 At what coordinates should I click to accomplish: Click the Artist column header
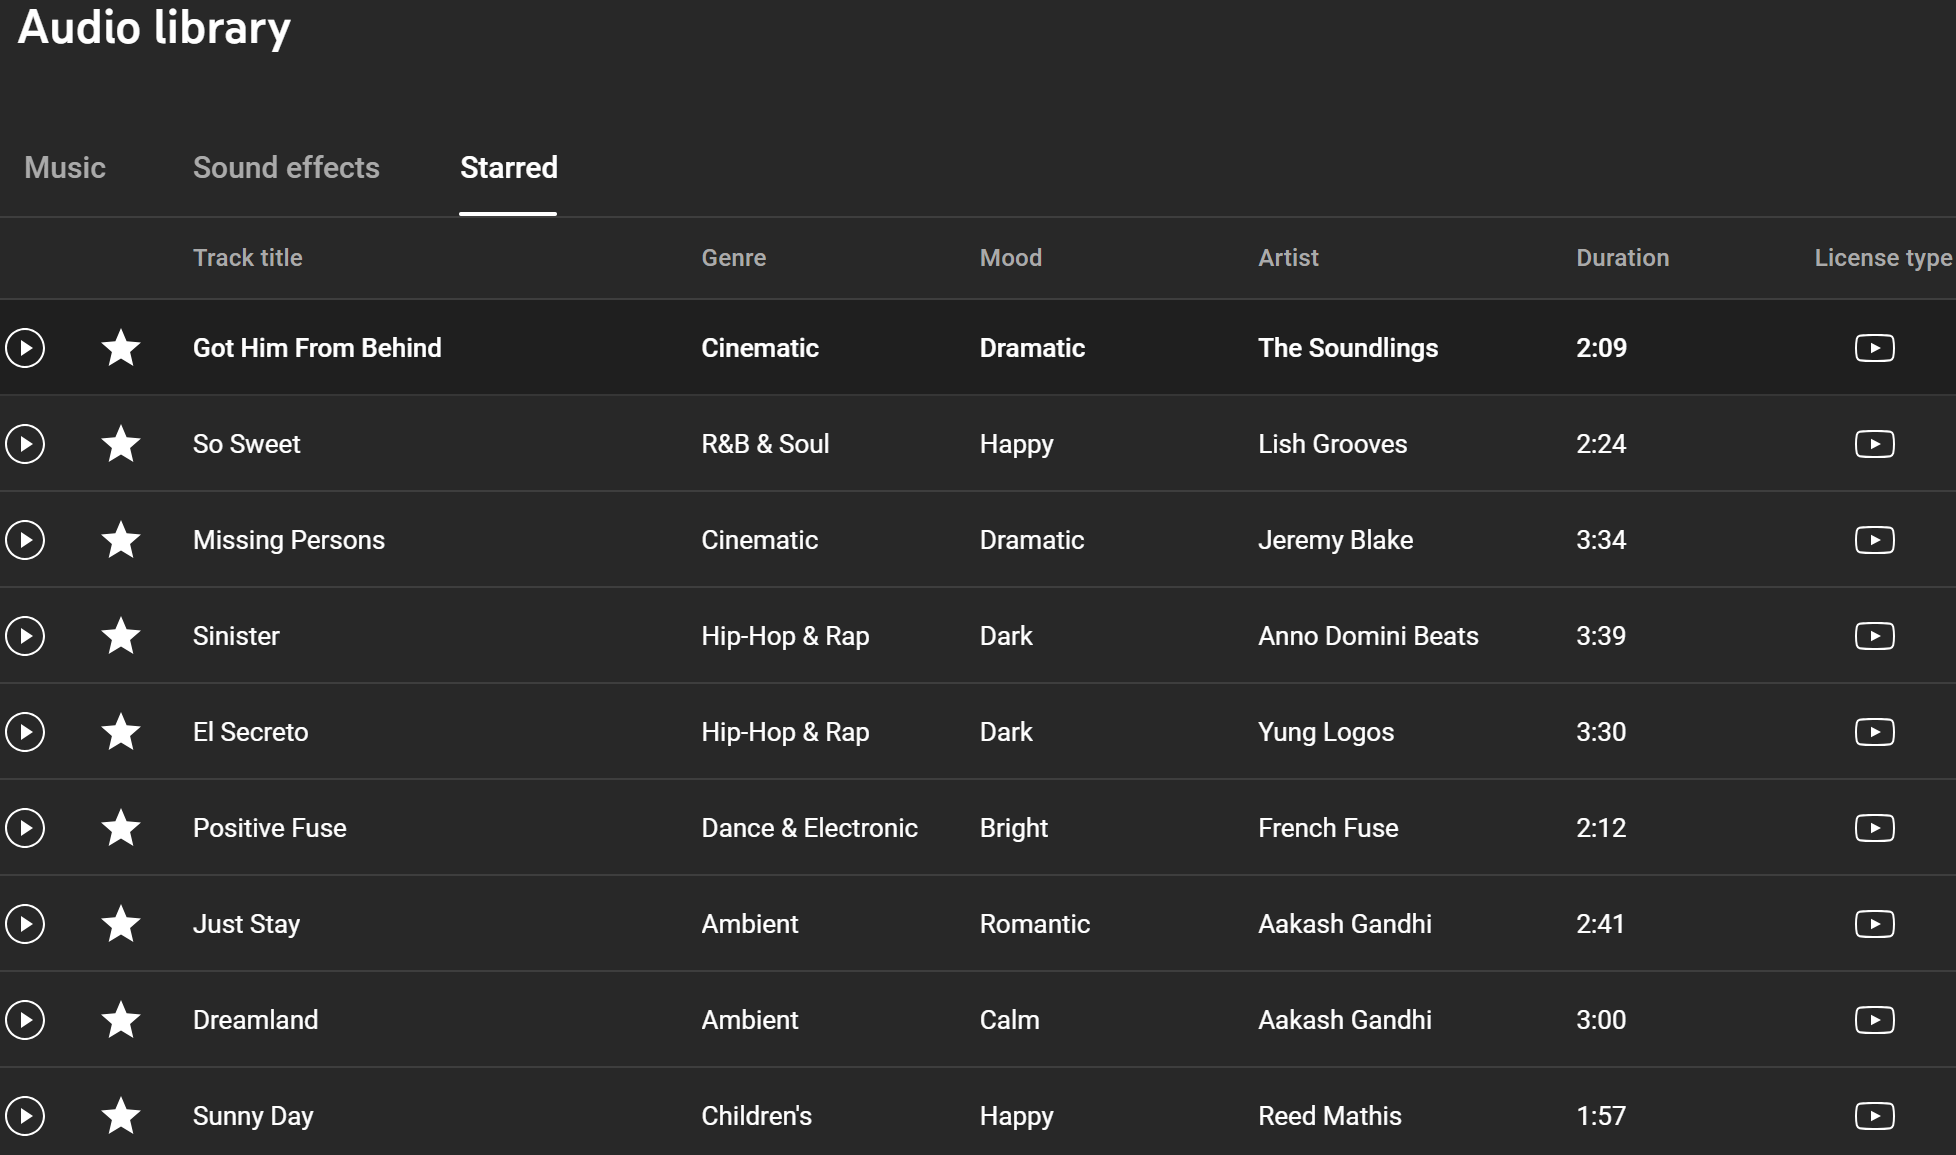1288,258
